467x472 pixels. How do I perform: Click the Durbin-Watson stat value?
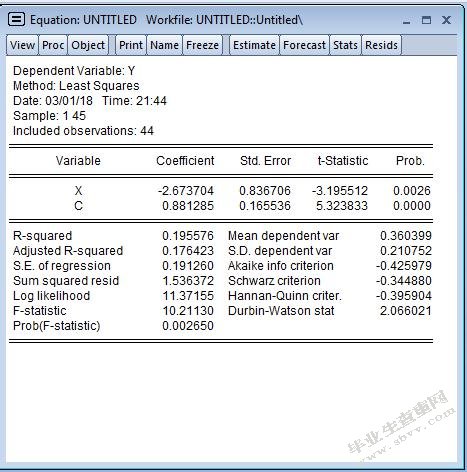[x=406, y=311]
